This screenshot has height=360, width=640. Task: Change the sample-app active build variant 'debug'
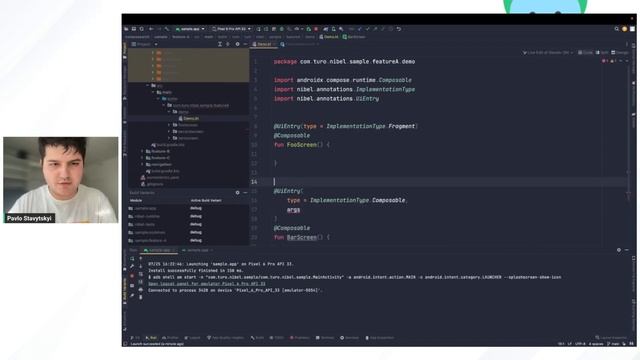196,208
